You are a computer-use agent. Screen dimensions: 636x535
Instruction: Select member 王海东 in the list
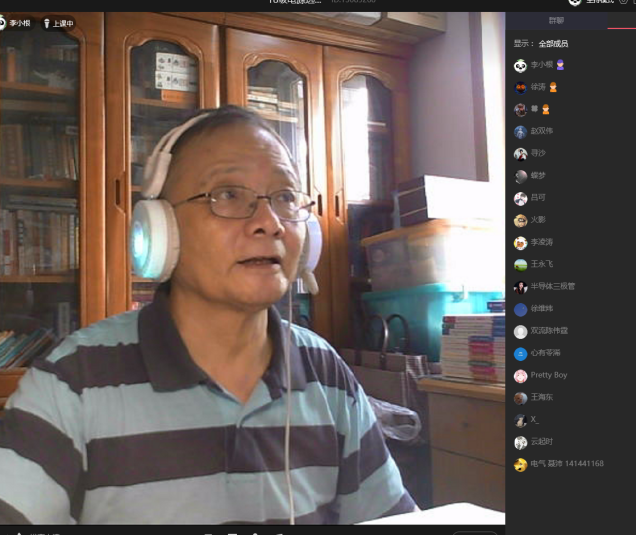[541, 397]
